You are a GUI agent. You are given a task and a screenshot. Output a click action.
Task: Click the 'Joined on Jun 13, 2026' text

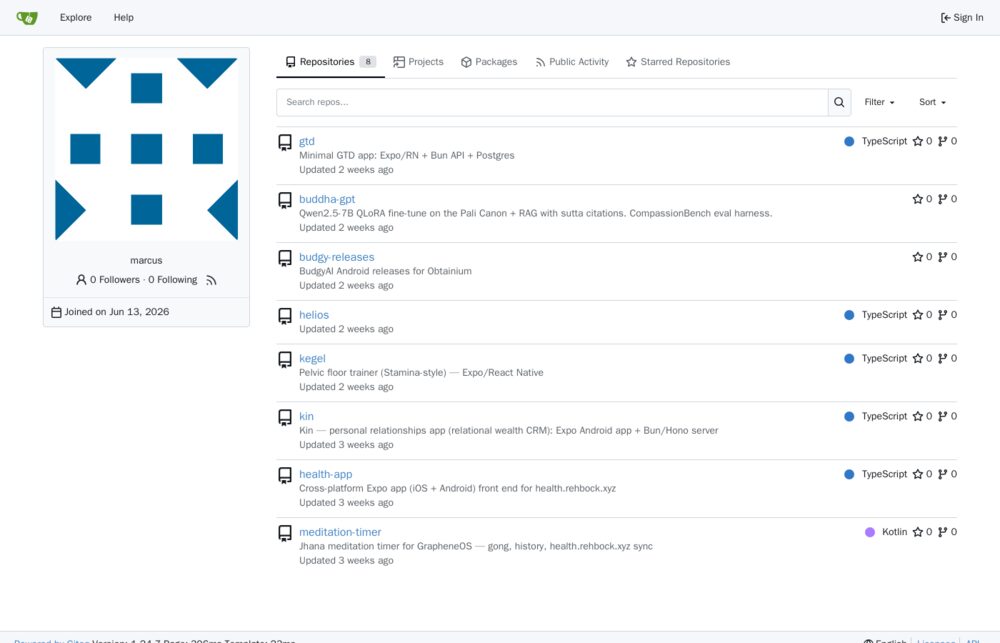117,312
